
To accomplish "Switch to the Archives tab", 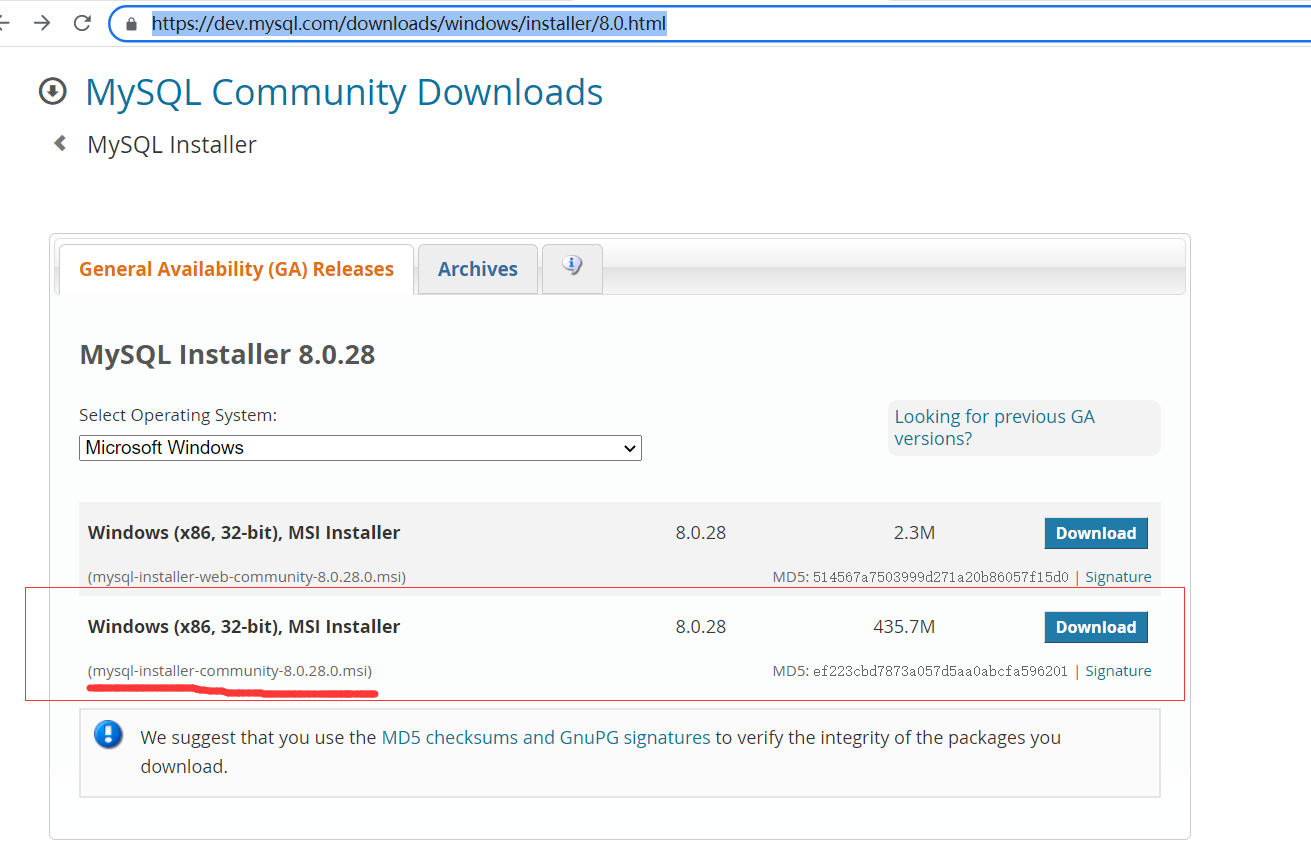I will 478,269.
